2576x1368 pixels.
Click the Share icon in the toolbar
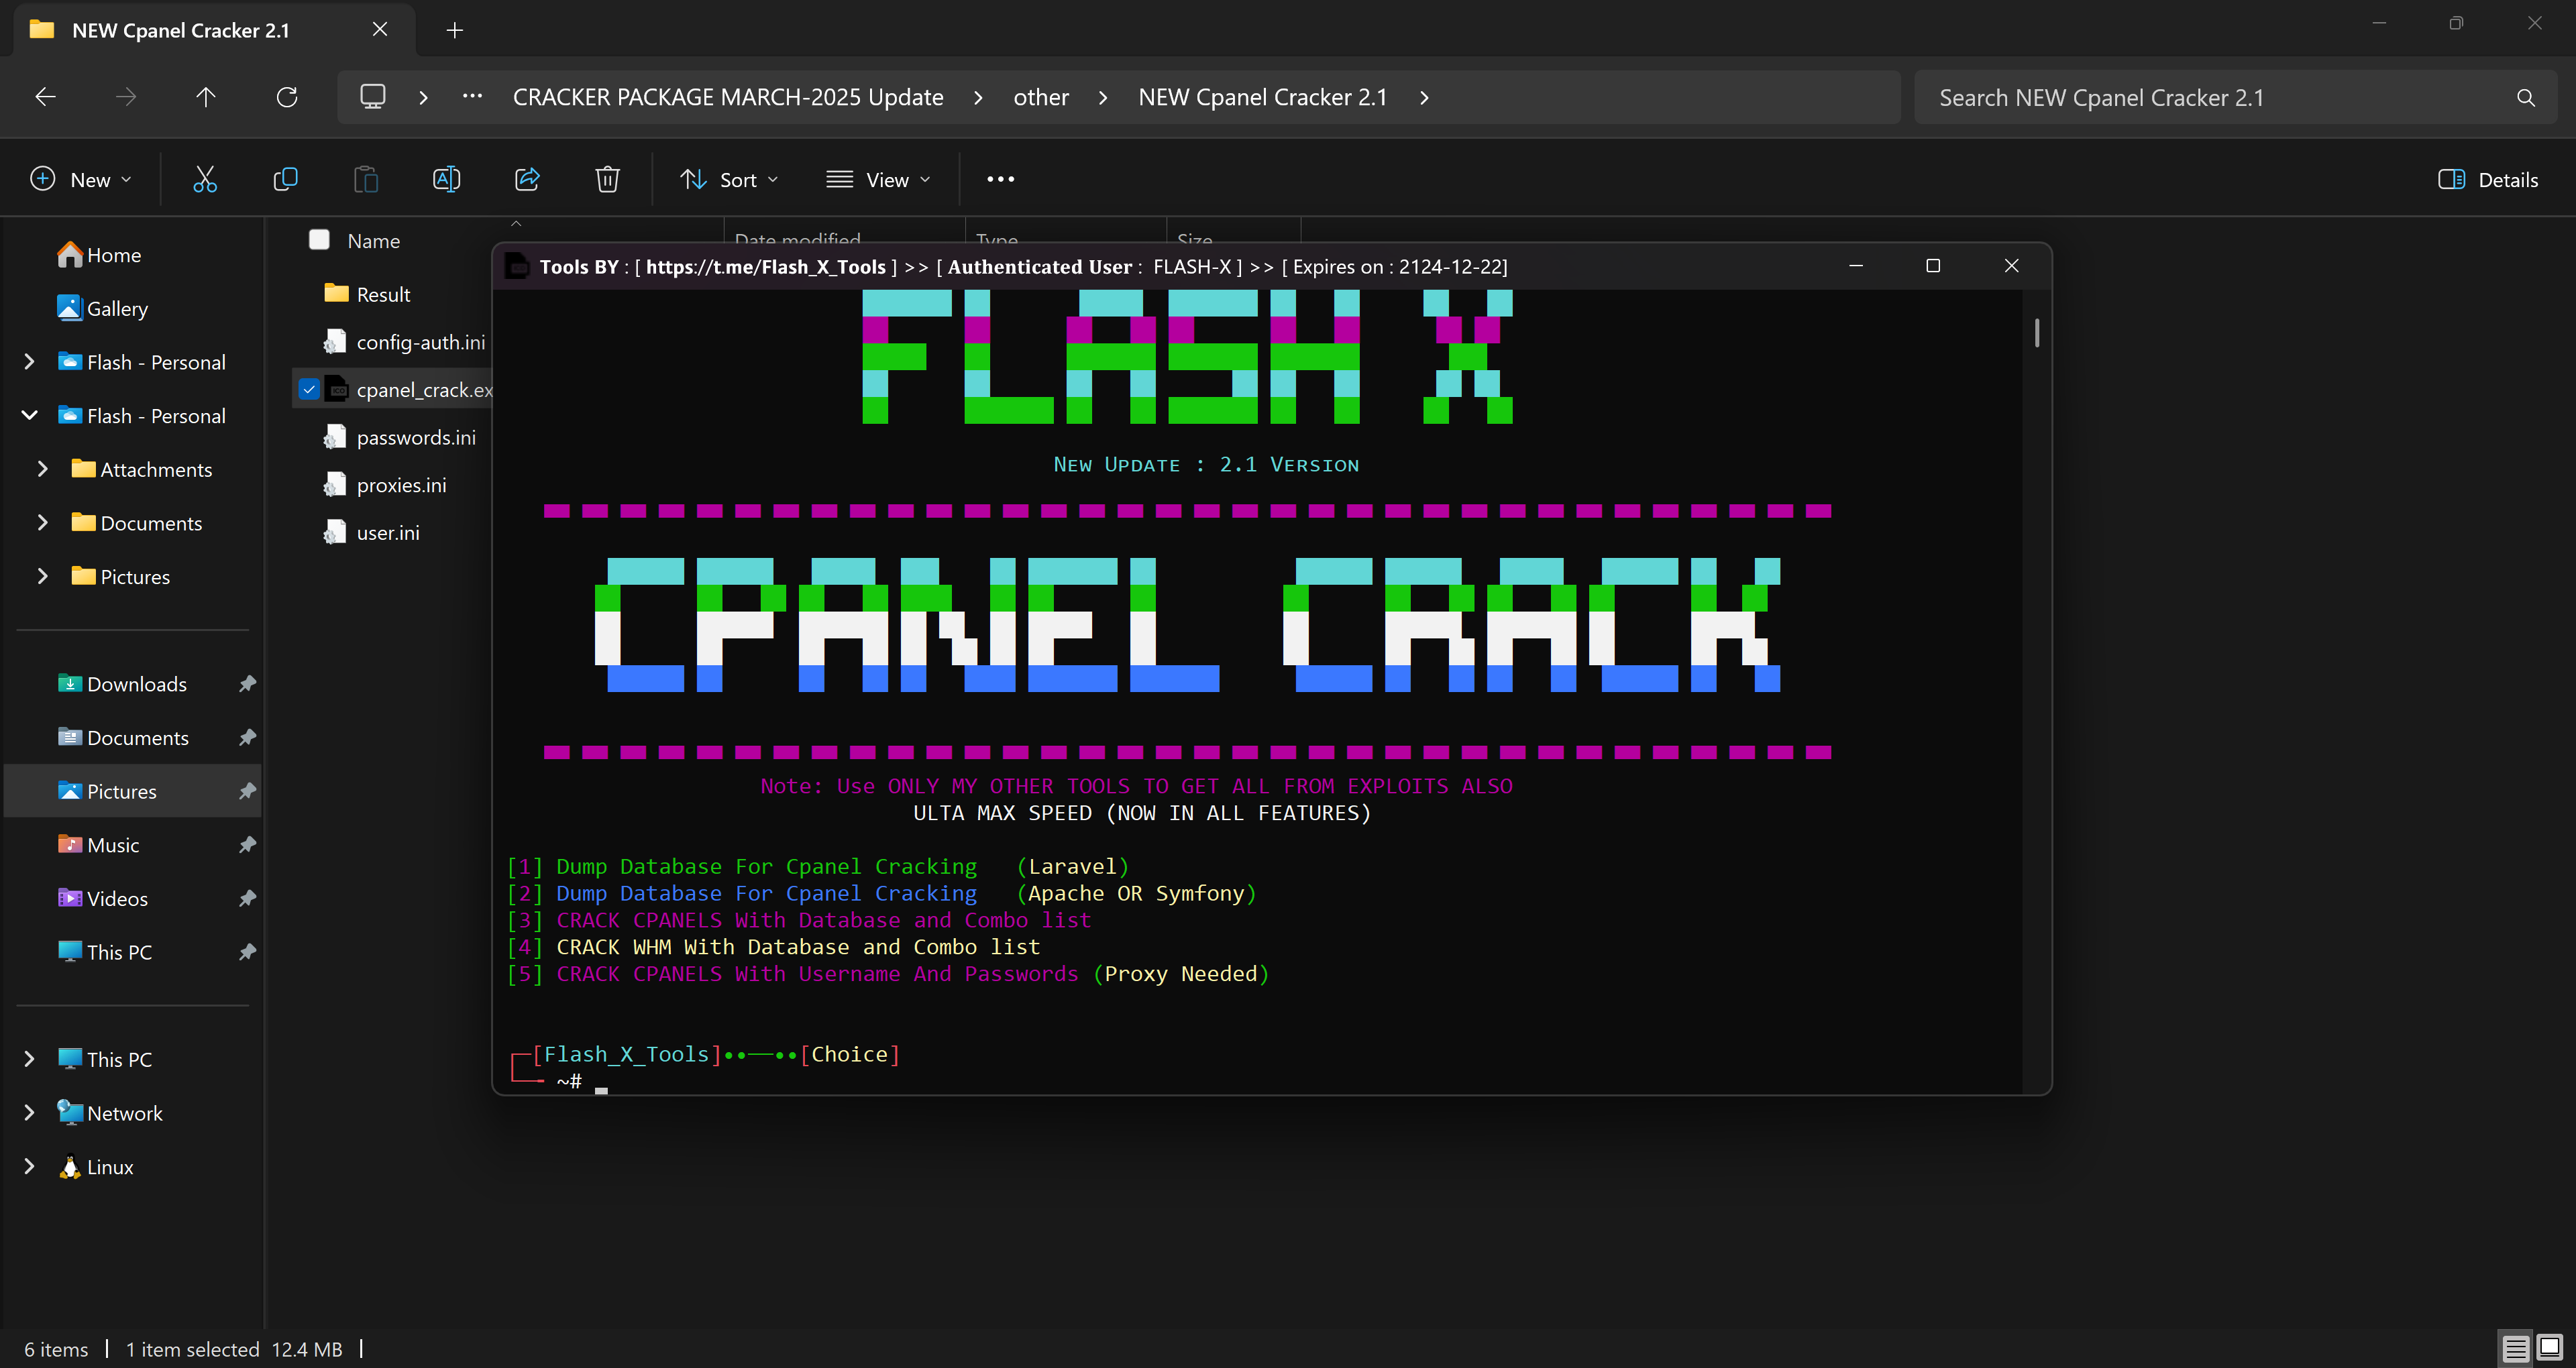(527, 179)
